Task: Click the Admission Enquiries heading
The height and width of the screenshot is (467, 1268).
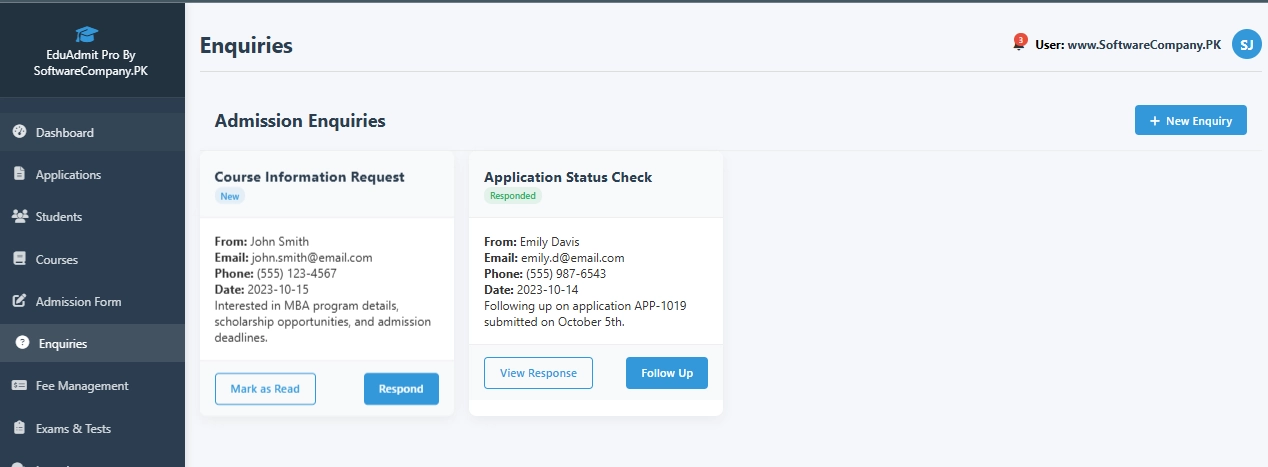Action: [300, 120]
